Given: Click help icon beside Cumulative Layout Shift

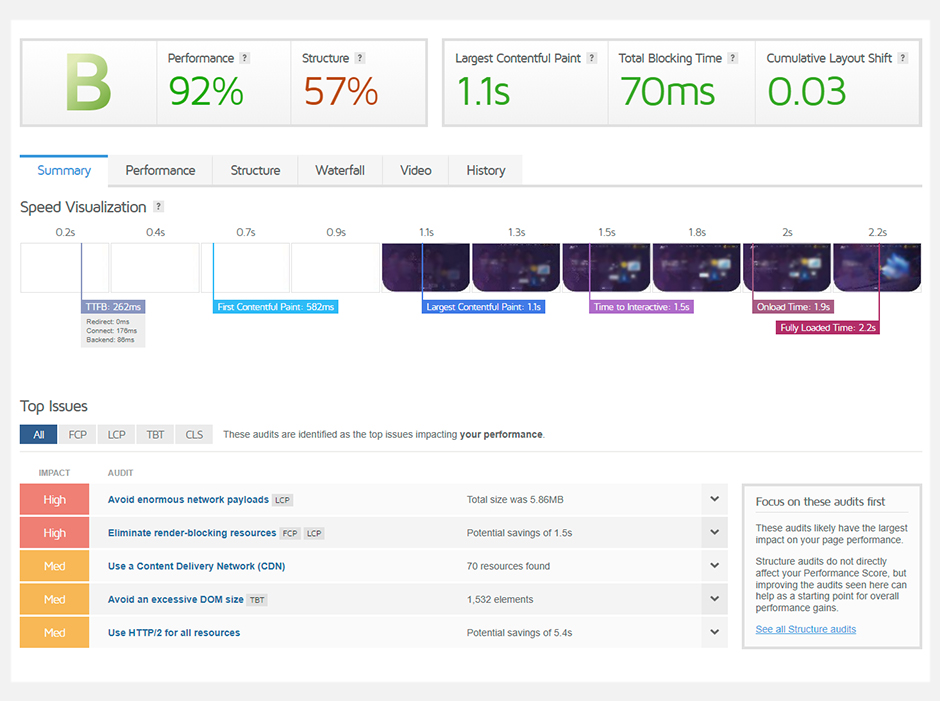Looking at the screenshot, I should click(903, 58).
